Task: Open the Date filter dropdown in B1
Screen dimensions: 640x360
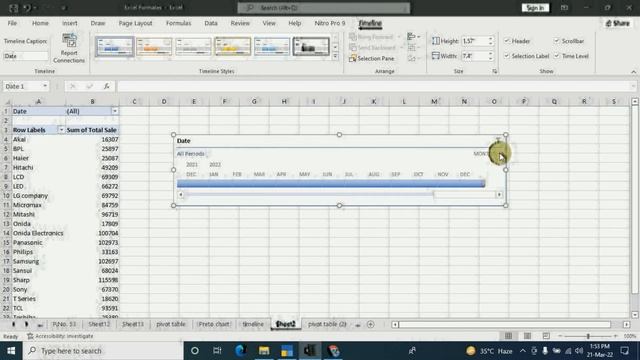Action: click(x=115, y=111)
